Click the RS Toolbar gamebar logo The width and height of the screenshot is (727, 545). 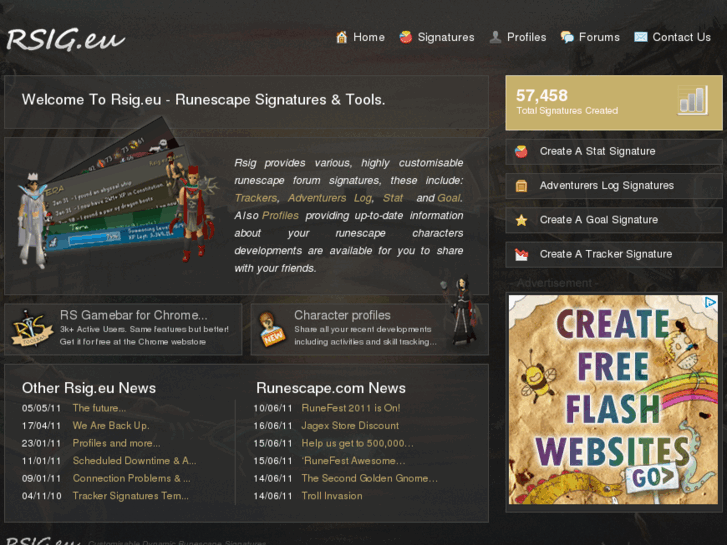30,328
